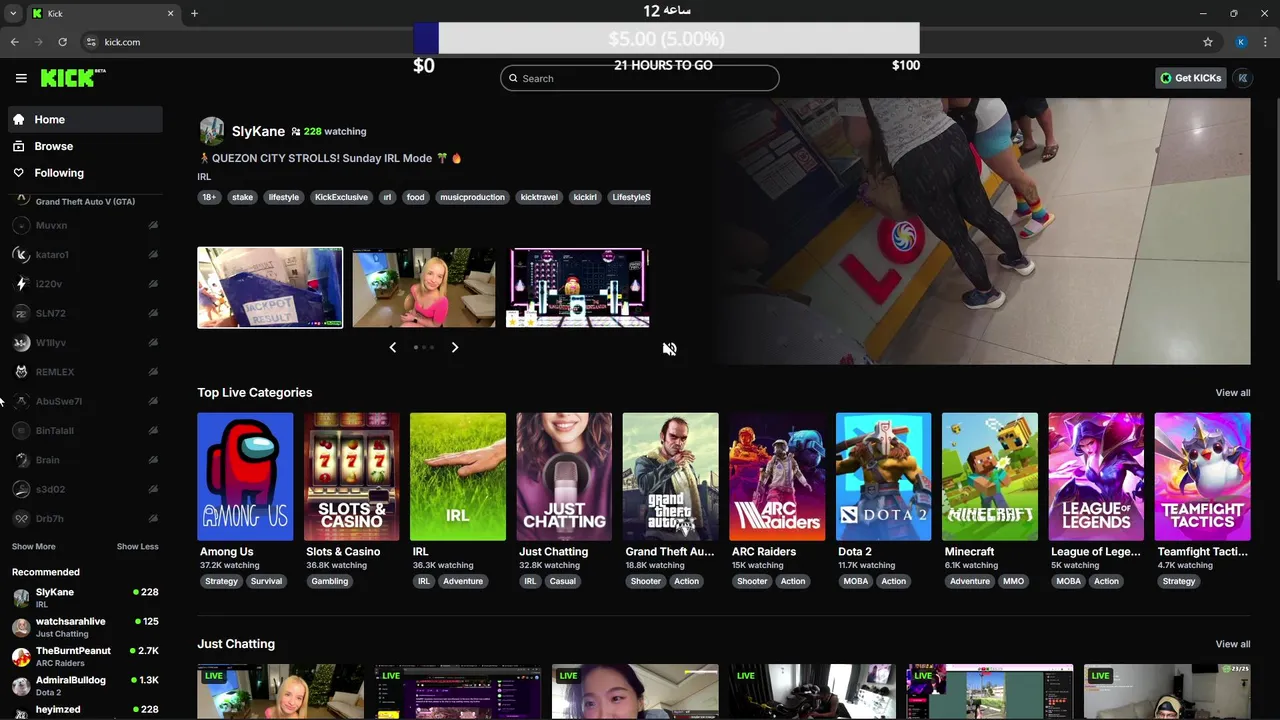Select the jackpot result carousel thumbnail

pos(270,288)
